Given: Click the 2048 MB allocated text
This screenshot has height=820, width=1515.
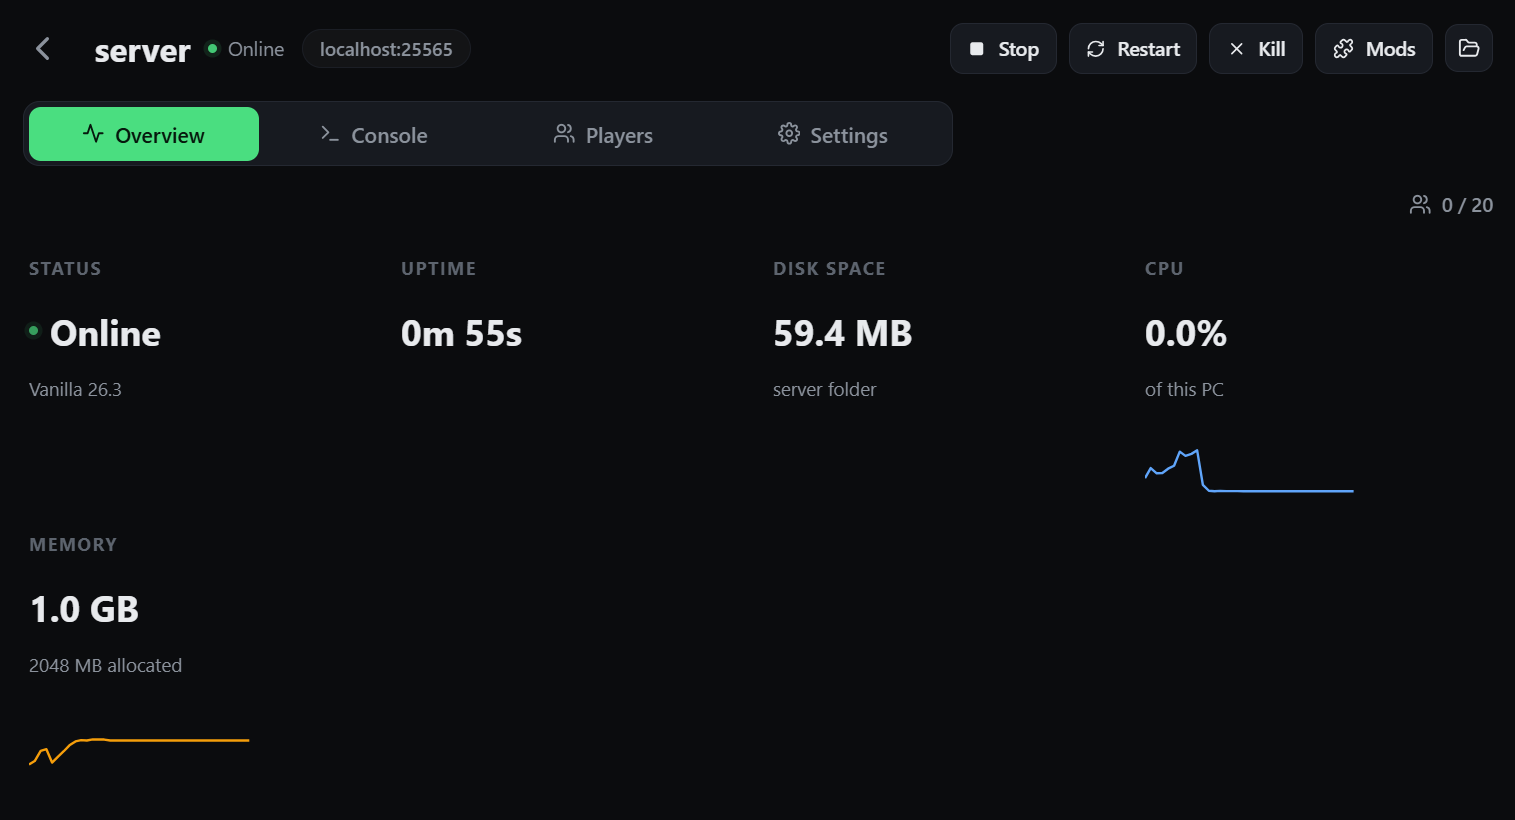Looking at the screenshot, I should (x=105, y=666).
